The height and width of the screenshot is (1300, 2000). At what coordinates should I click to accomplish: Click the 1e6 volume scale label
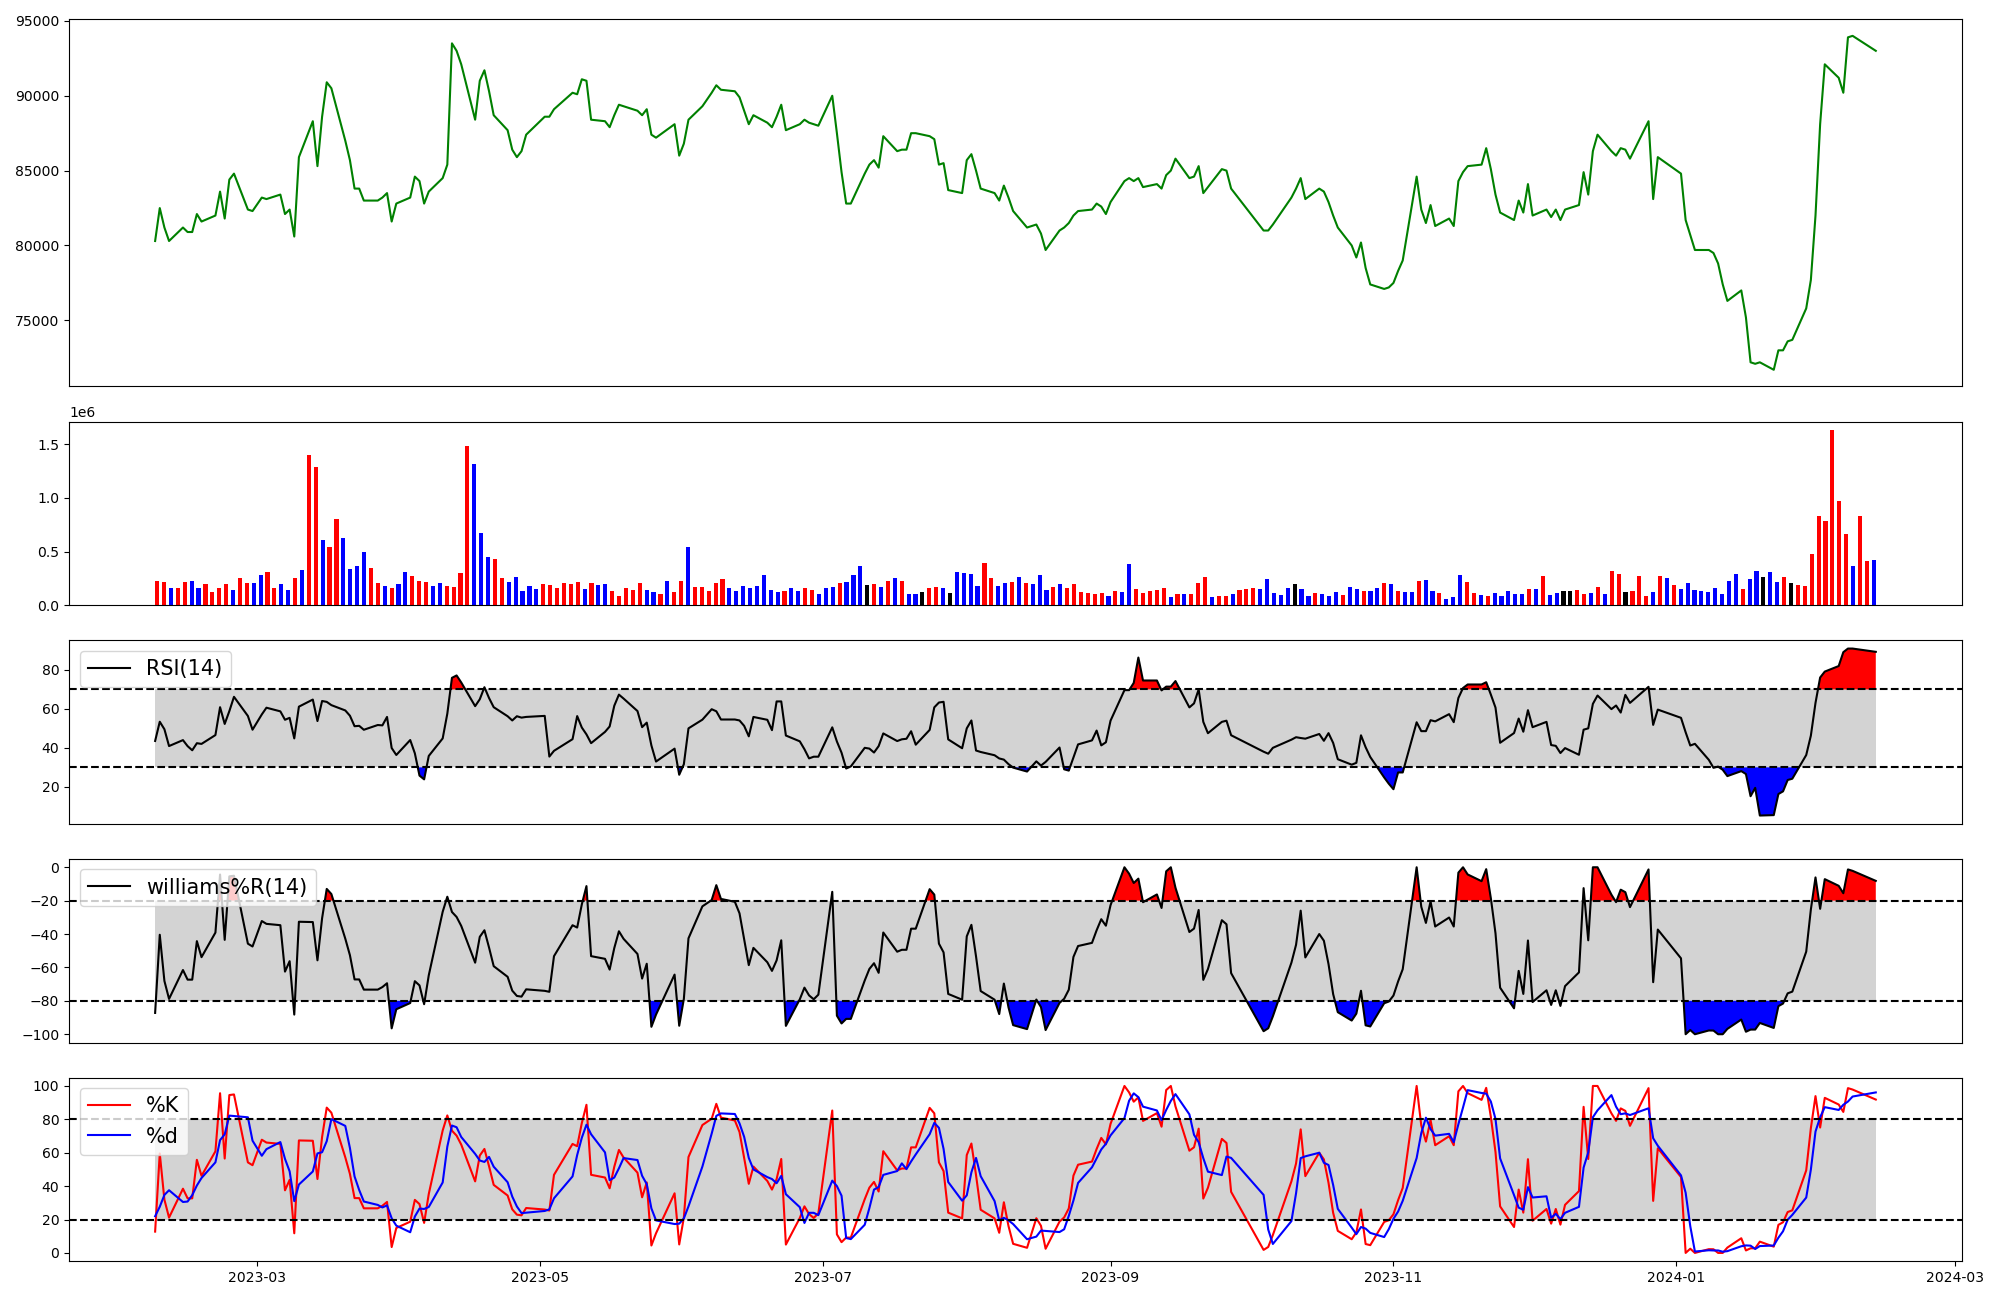tap(82, 412)
